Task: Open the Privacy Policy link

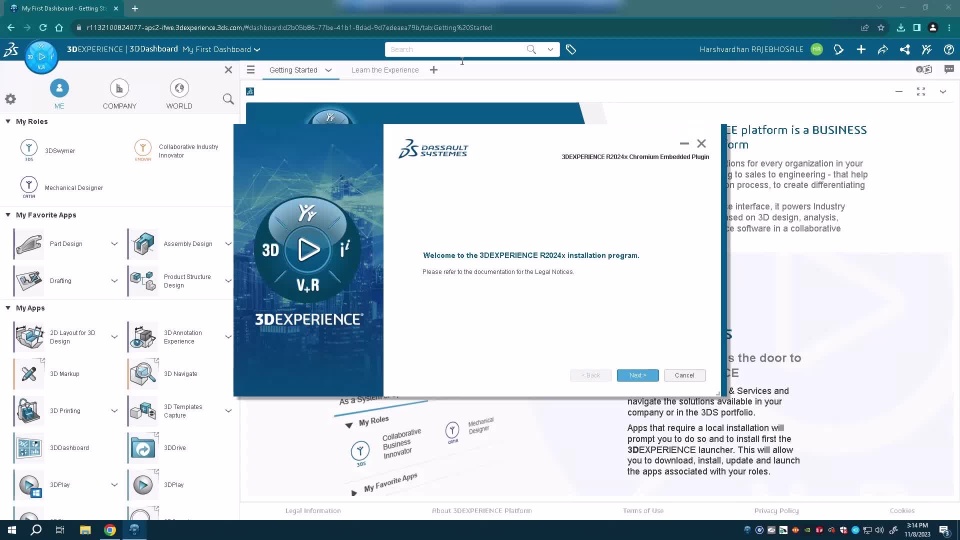Action: click(776, 511)
